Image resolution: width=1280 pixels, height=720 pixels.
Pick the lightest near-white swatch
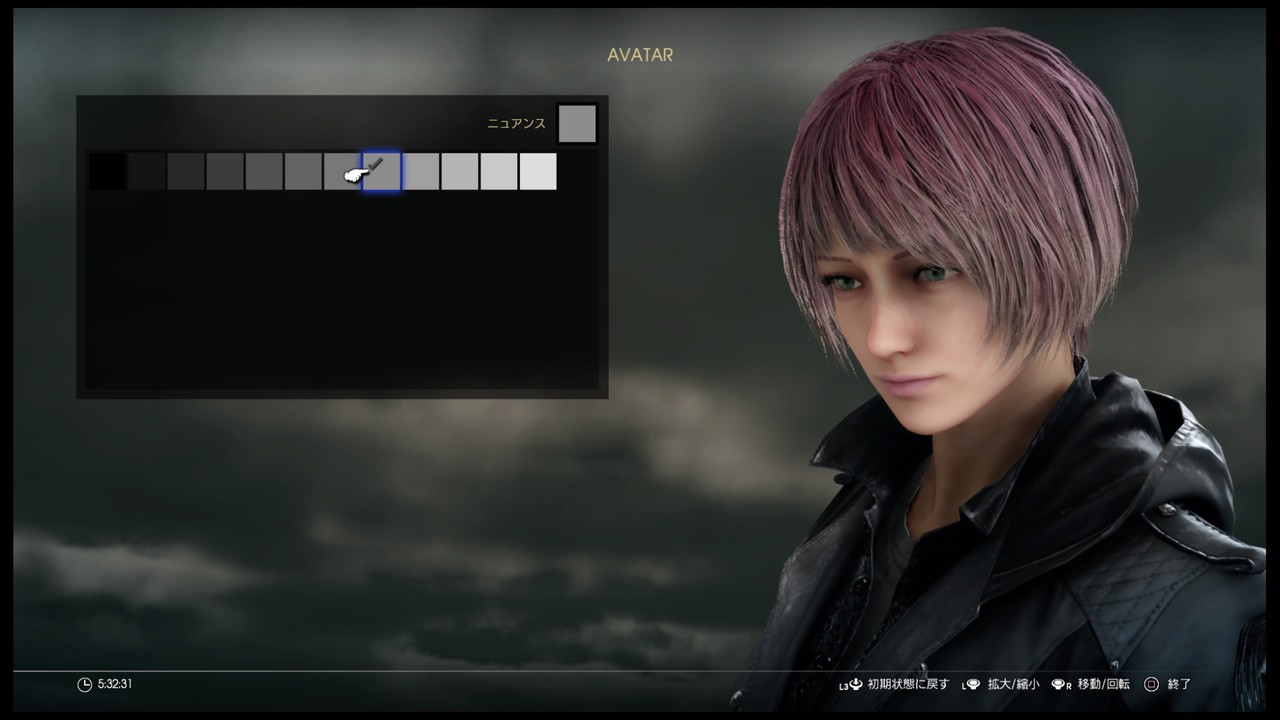(x=538, y=171)
